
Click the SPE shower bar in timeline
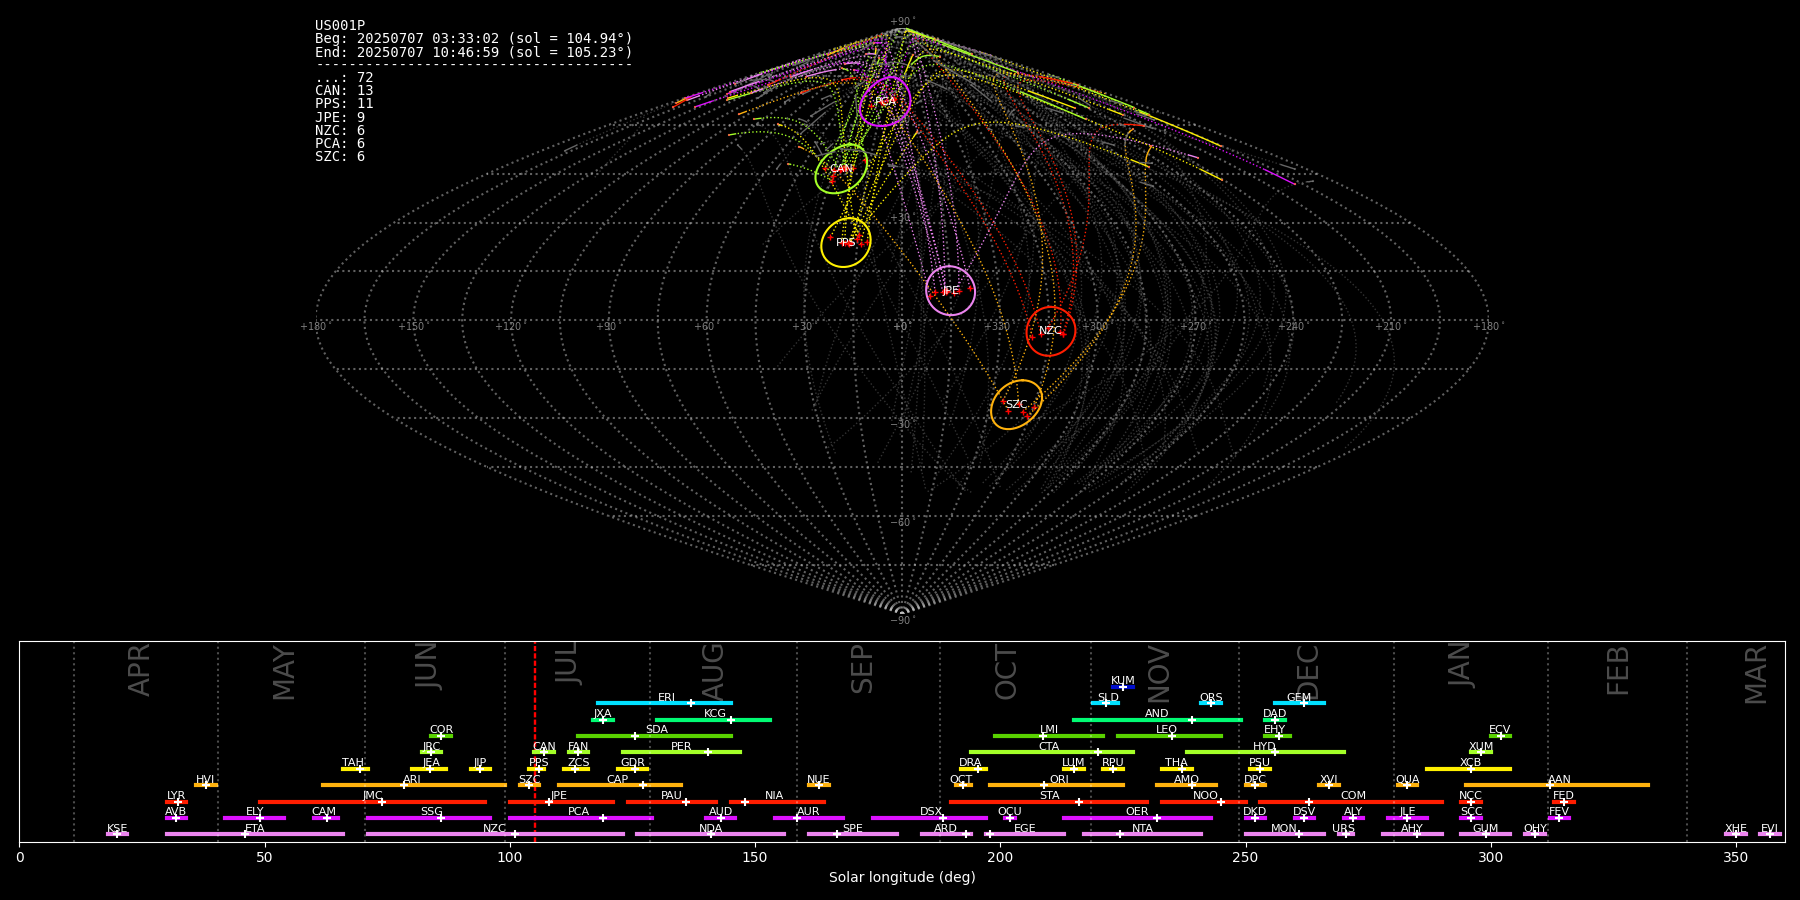point(853,834)
